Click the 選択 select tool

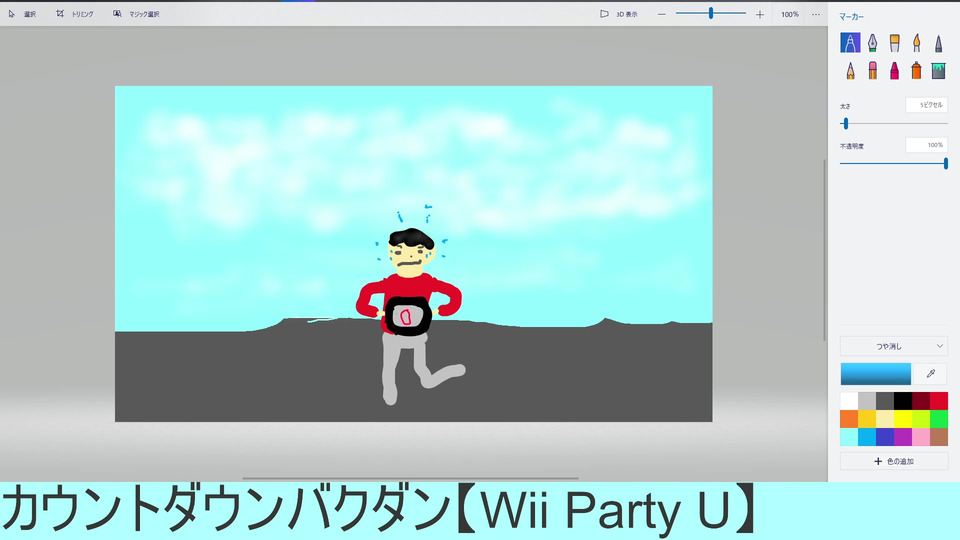(22, 13)
